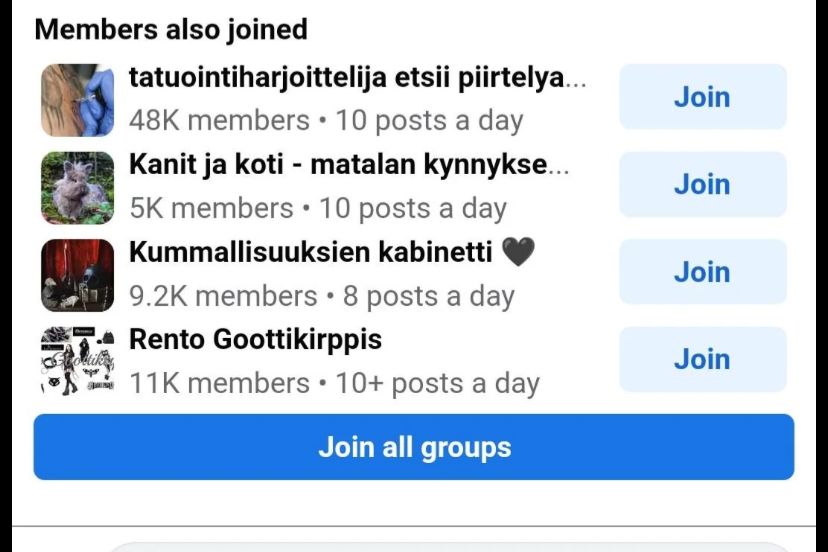Click the 11K members details text

(334, 383)
